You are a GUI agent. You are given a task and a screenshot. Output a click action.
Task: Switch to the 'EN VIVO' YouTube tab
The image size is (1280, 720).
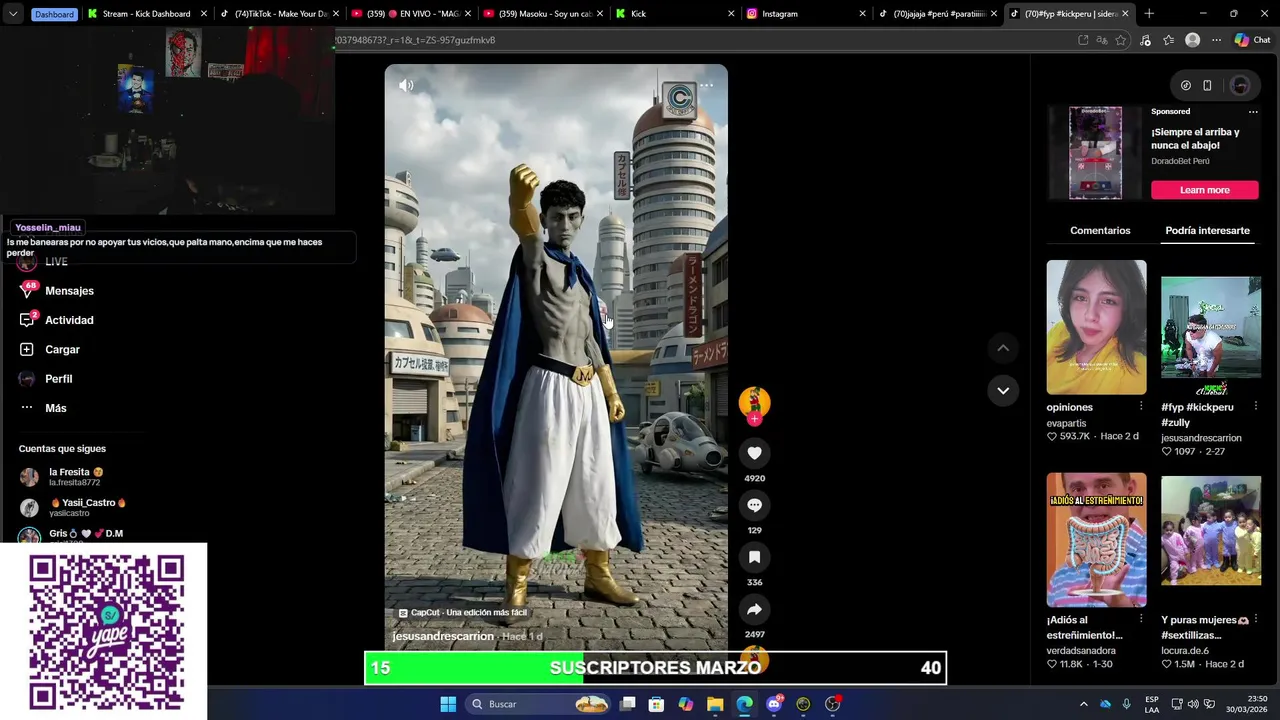(410, 14)
